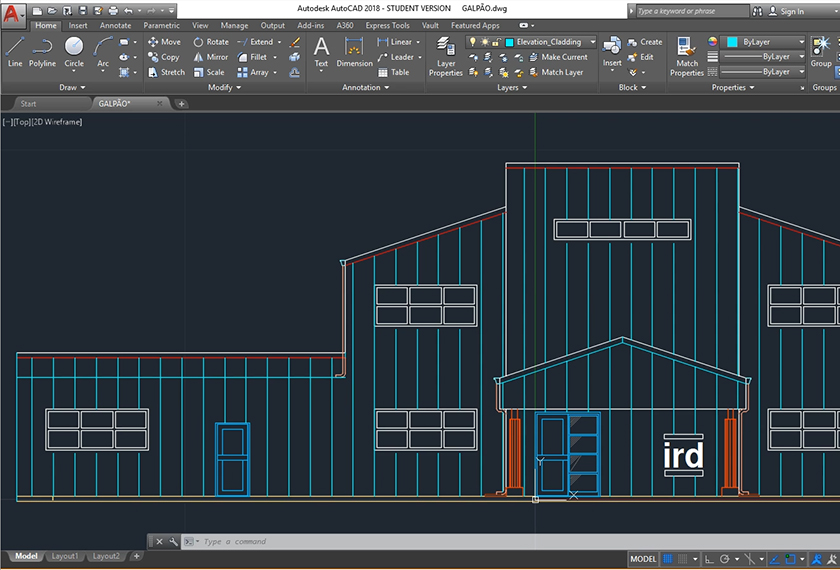Open Layer Properties manager
Screen dimensions: 840x570
point(446,57)
